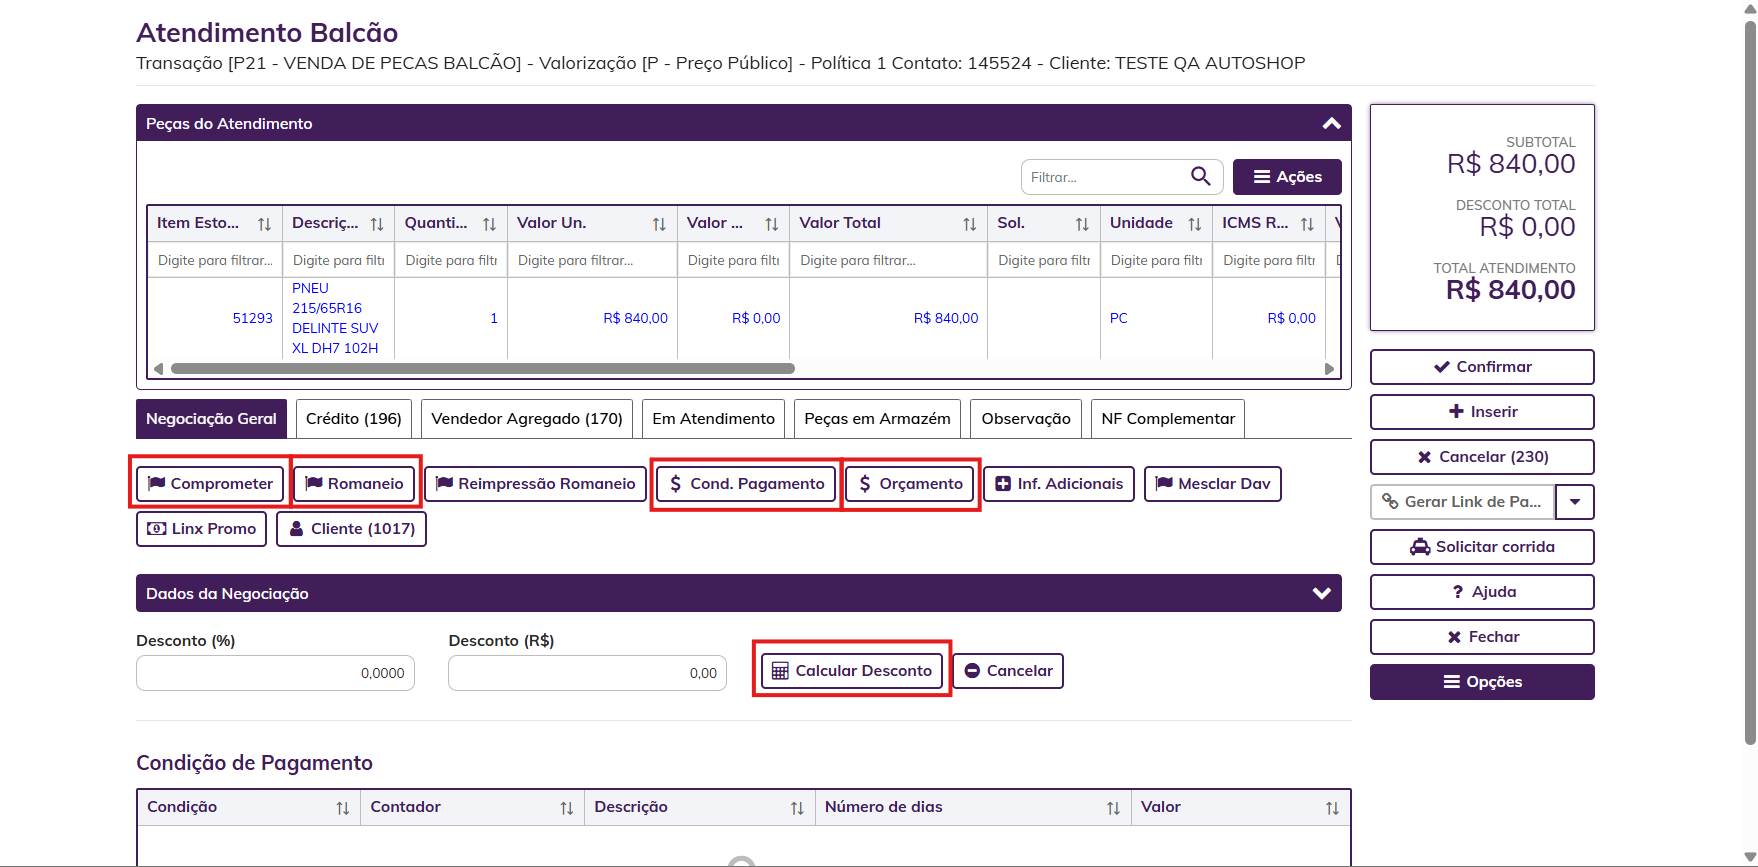
Task: Click the Romaneio button
Action: [354, 484]
